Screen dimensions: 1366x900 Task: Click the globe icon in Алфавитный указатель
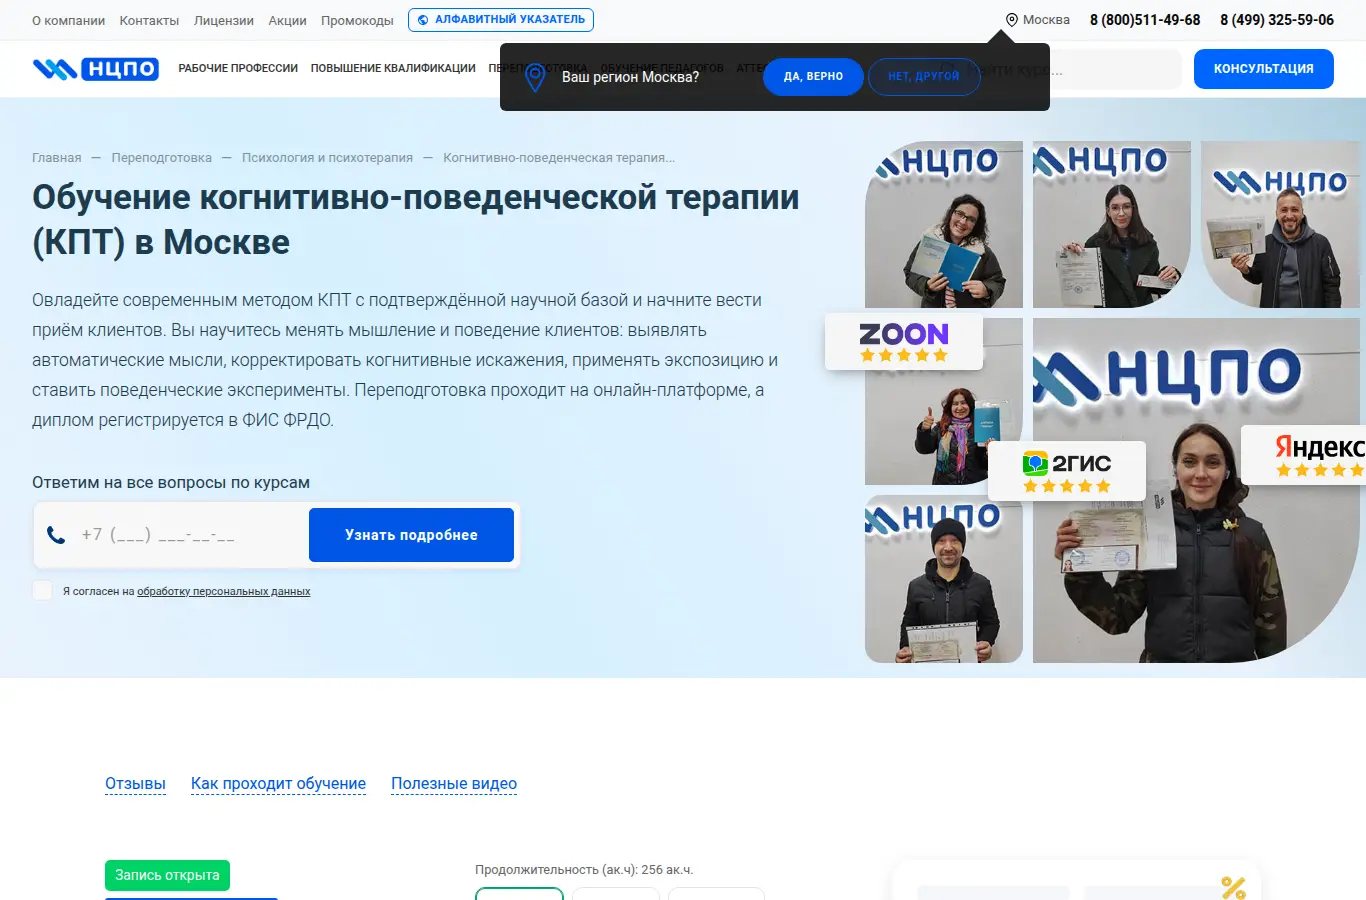point(423,20)
